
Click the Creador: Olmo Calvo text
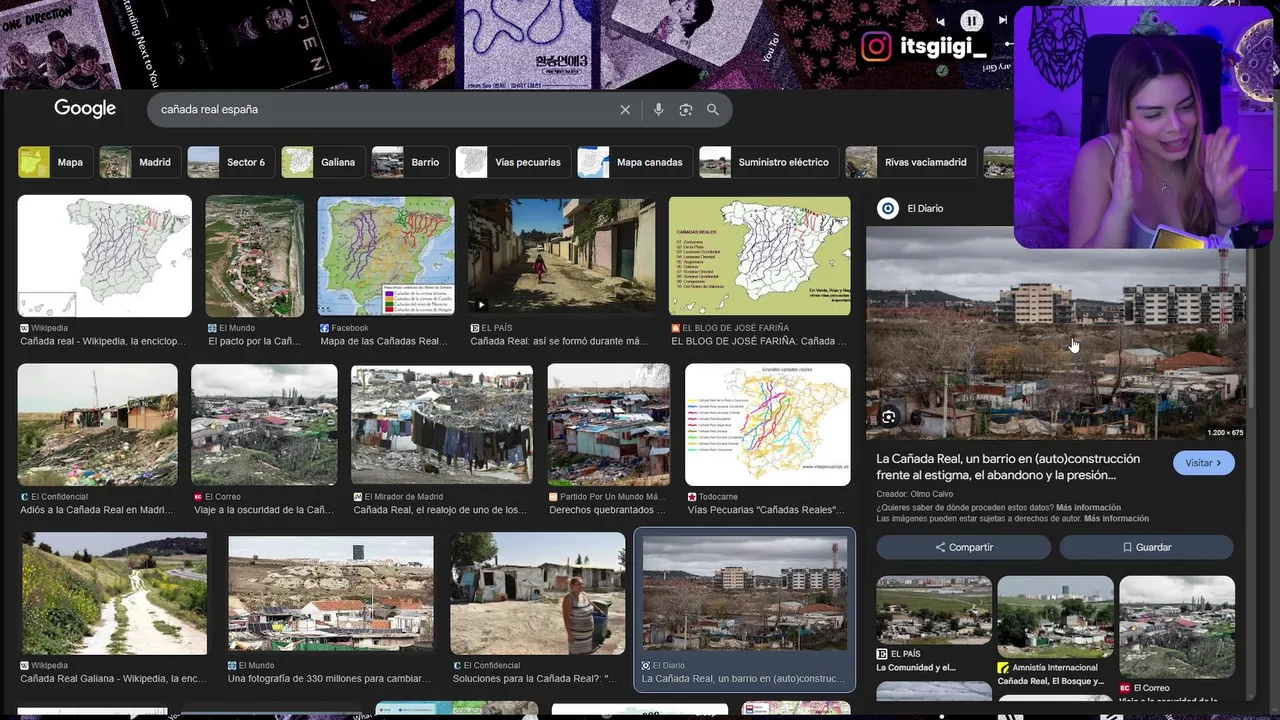[915, 494]
